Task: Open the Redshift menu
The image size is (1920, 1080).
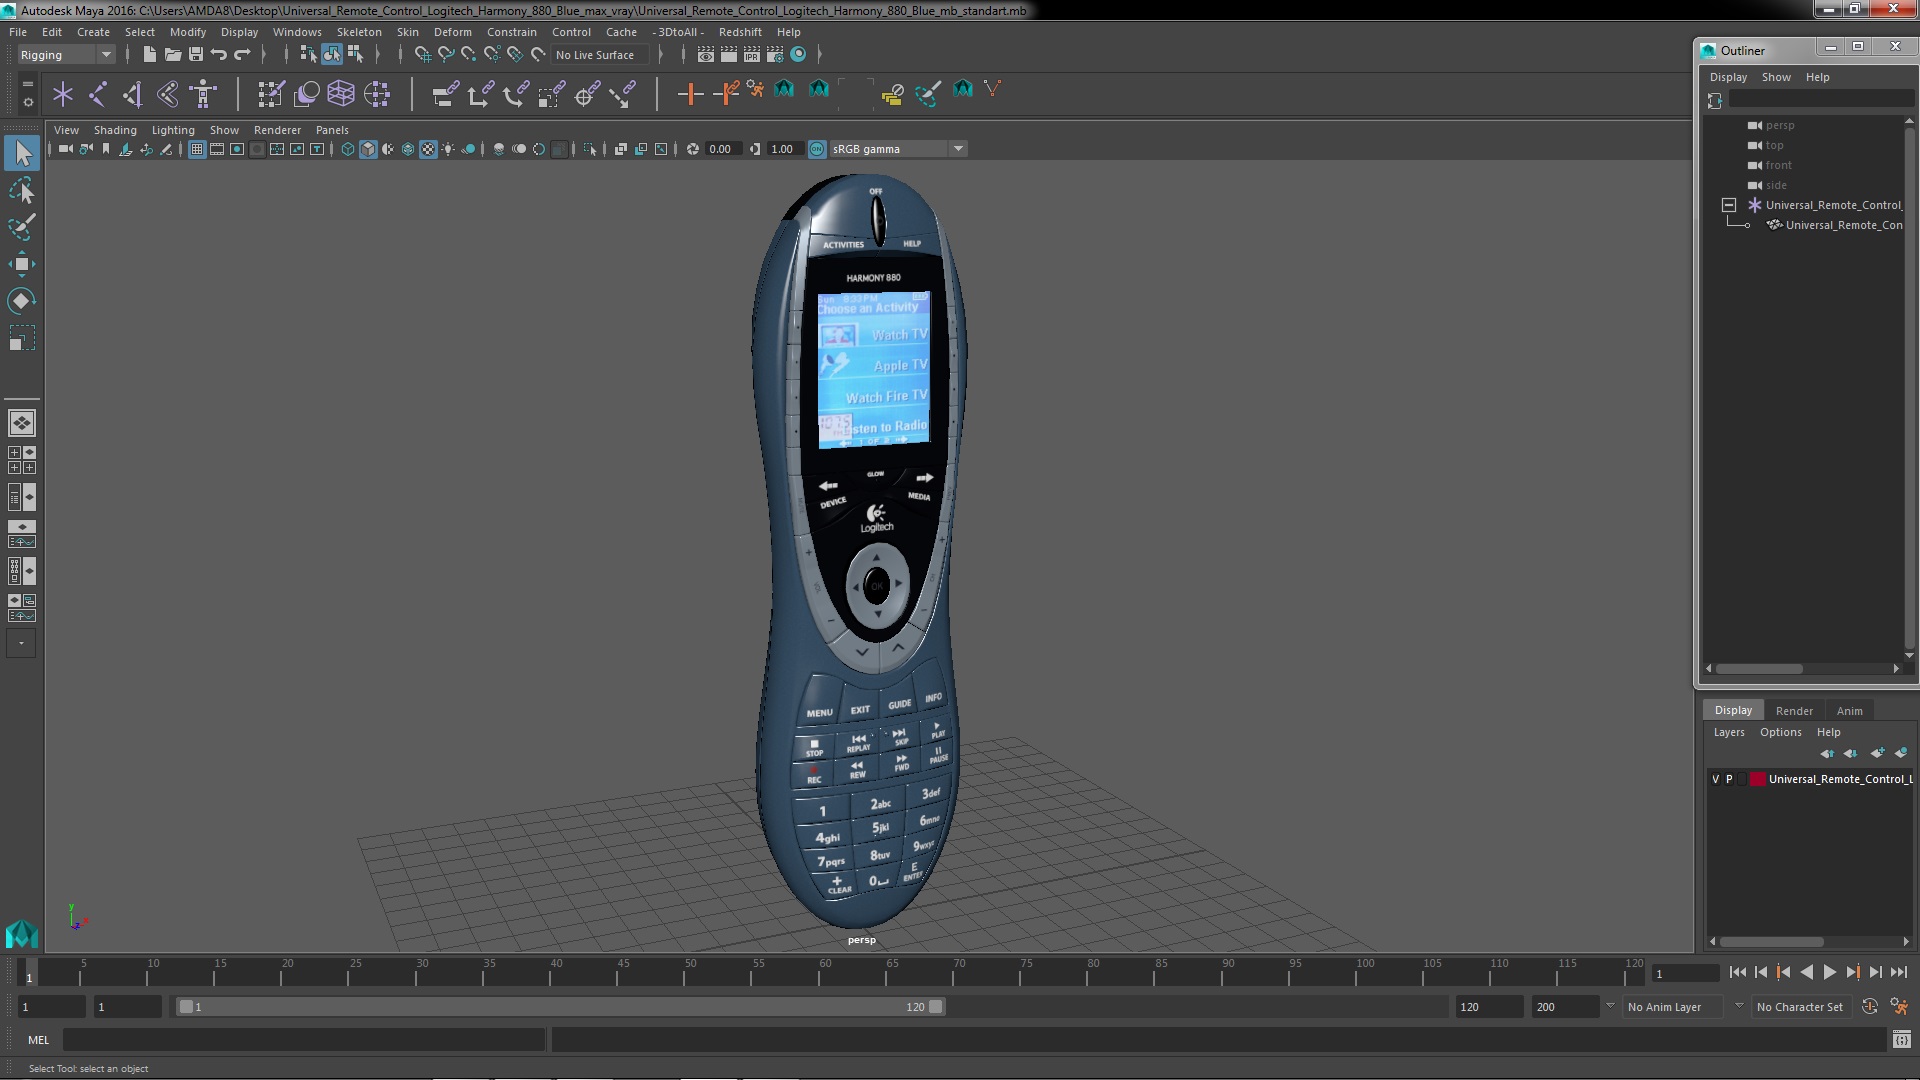Action: pos(740,32)
